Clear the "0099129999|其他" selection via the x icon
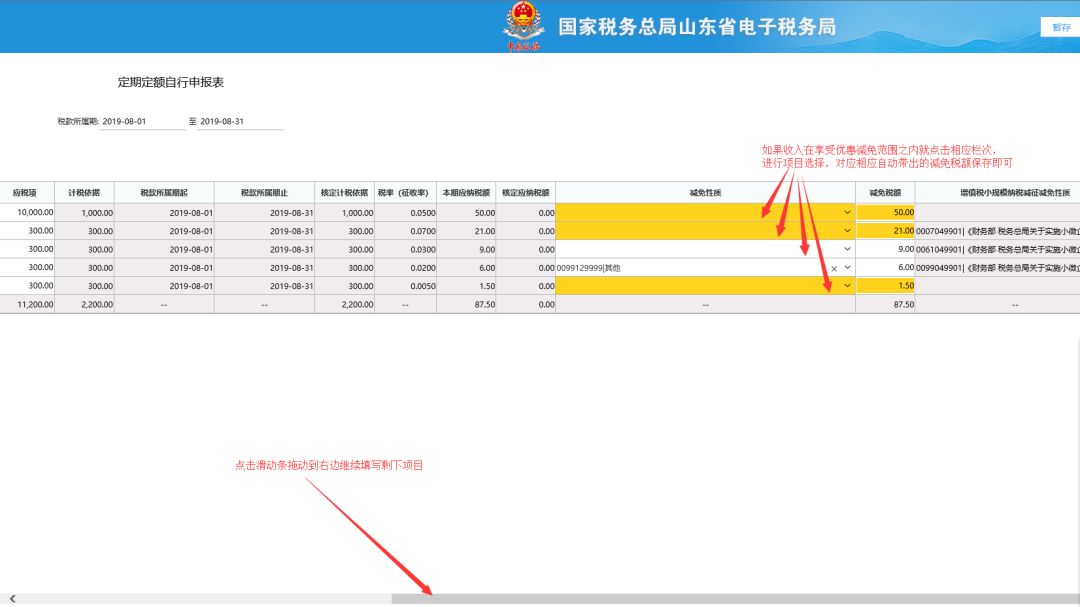Viewport: 1080px width, 607px height. tap(834, 267)
